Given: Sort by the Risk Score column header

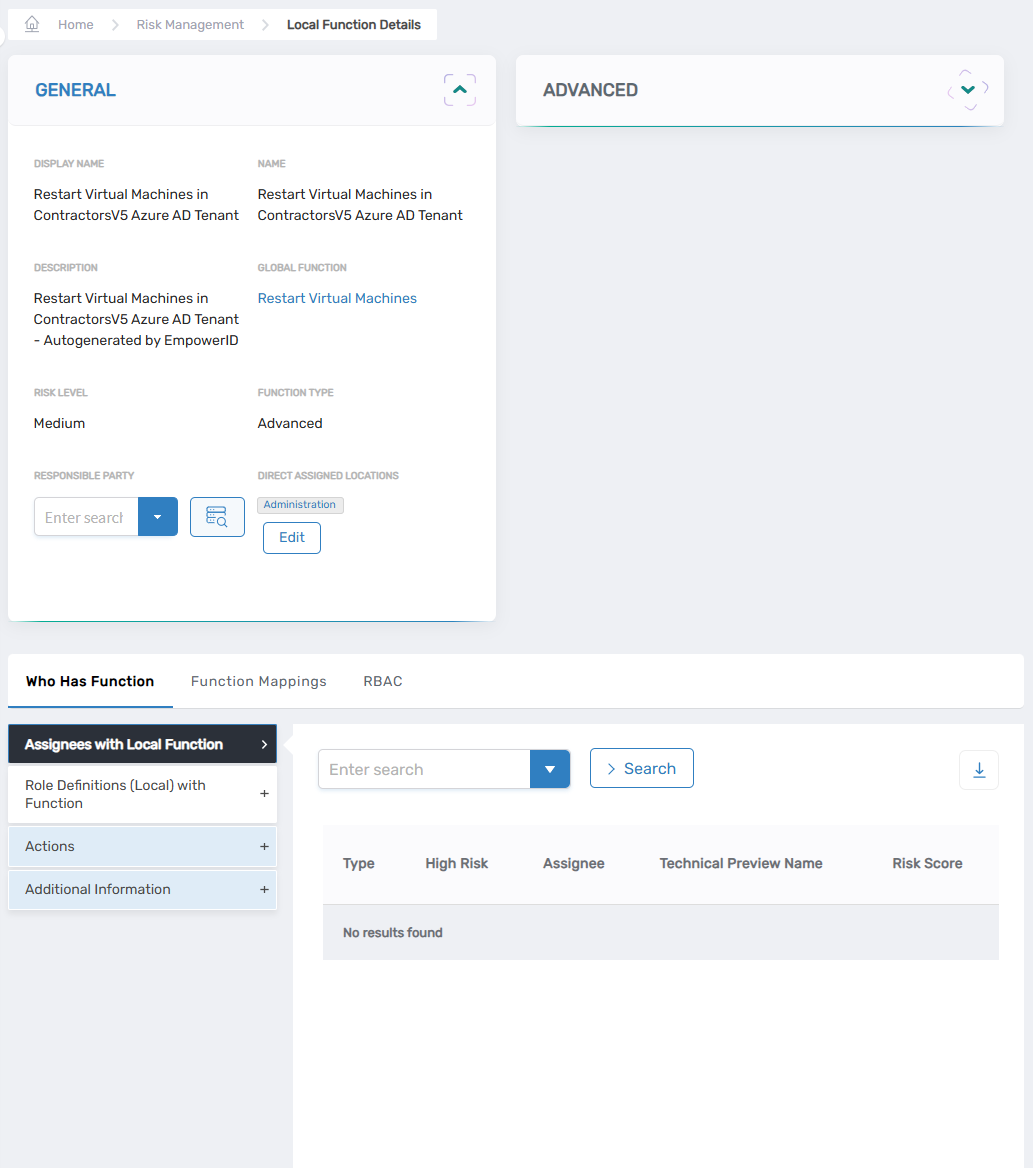Looking at the screenshot, I should click(x=927, y=863).
